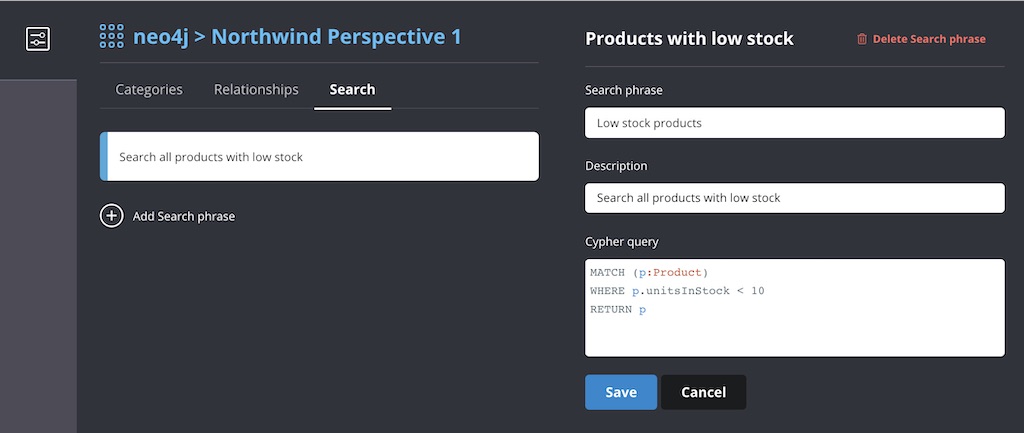Select the Search tab
The height and width of the screenshot is (433, 1024).
353,89
